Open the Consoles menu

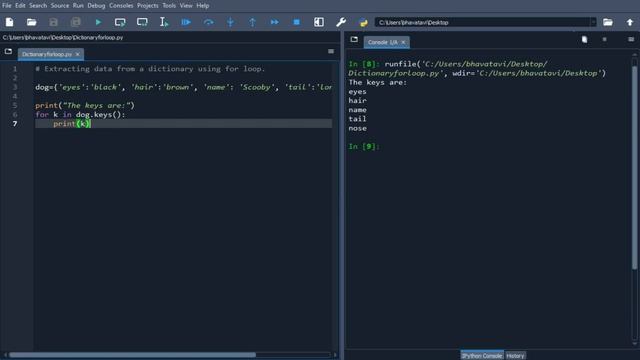(121, 6)
